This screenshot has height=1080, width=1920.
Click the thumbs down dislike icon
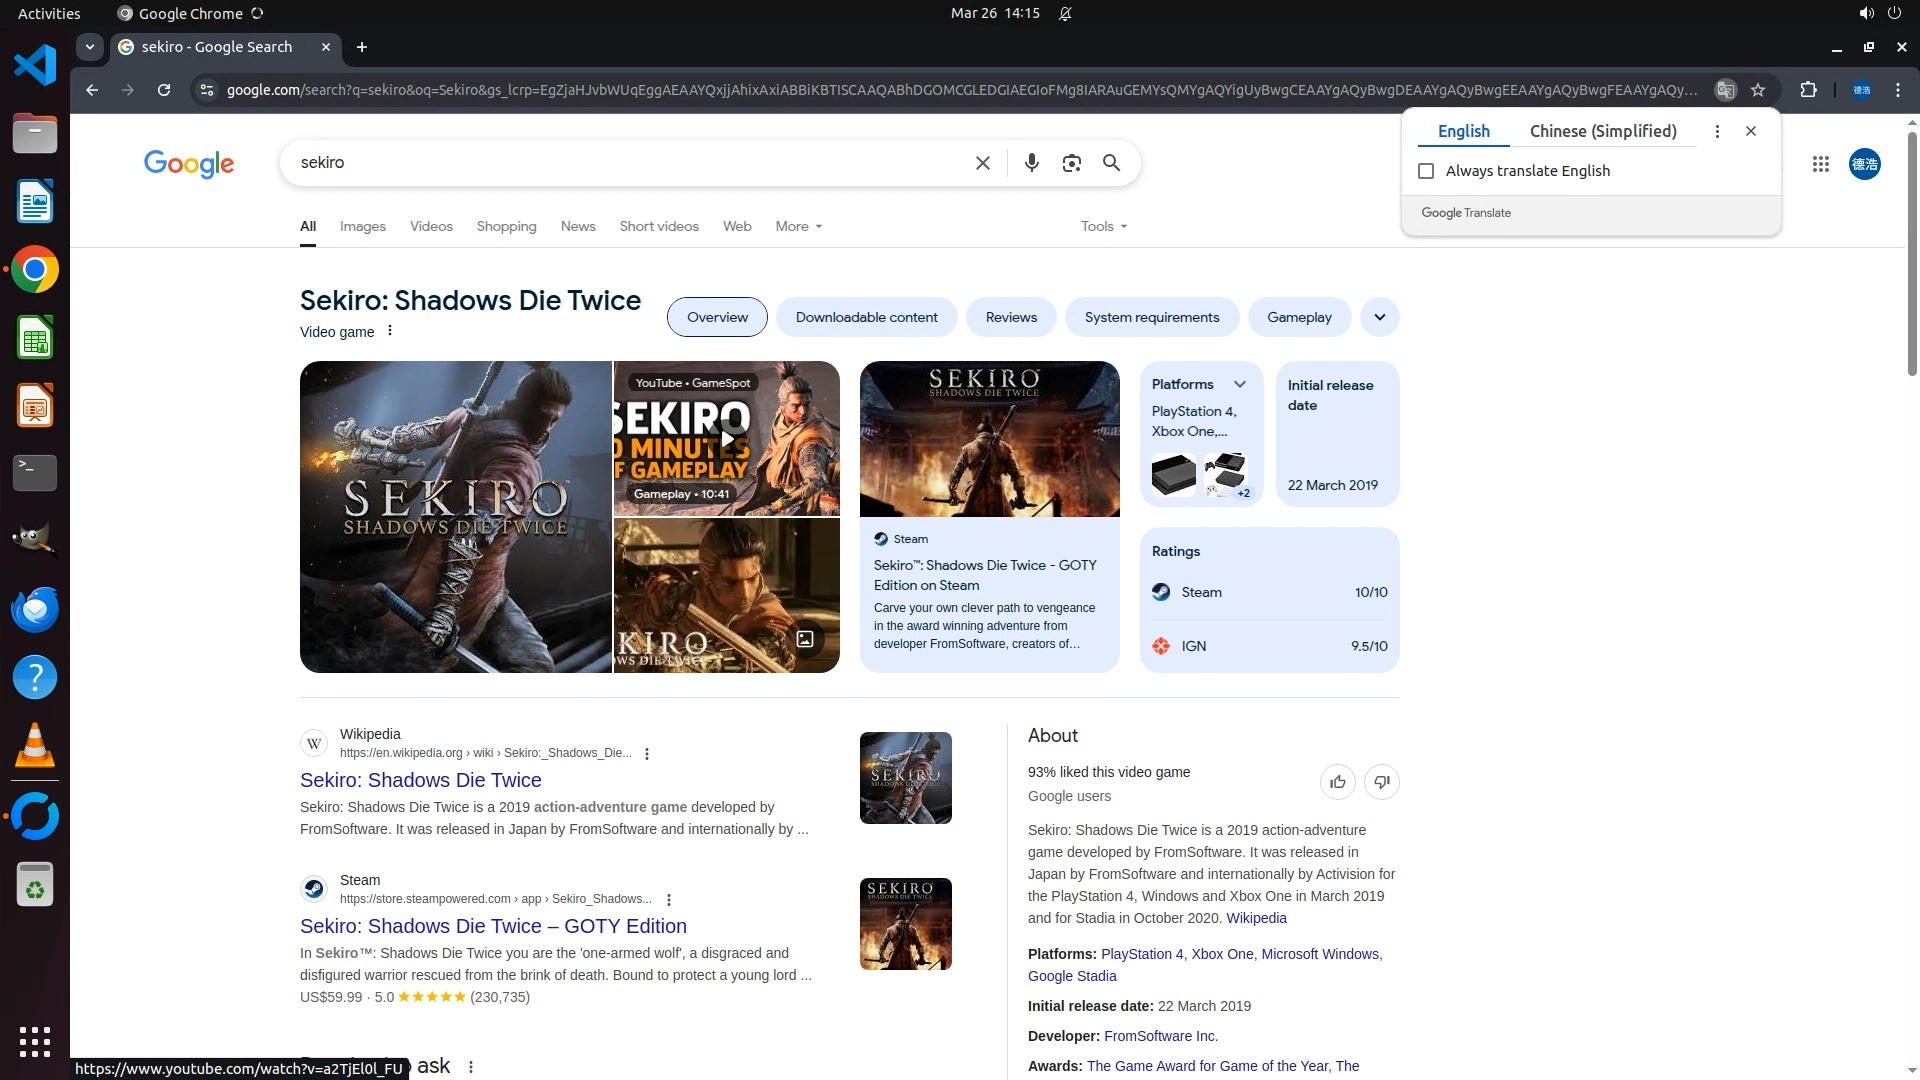click(1381, 782)
